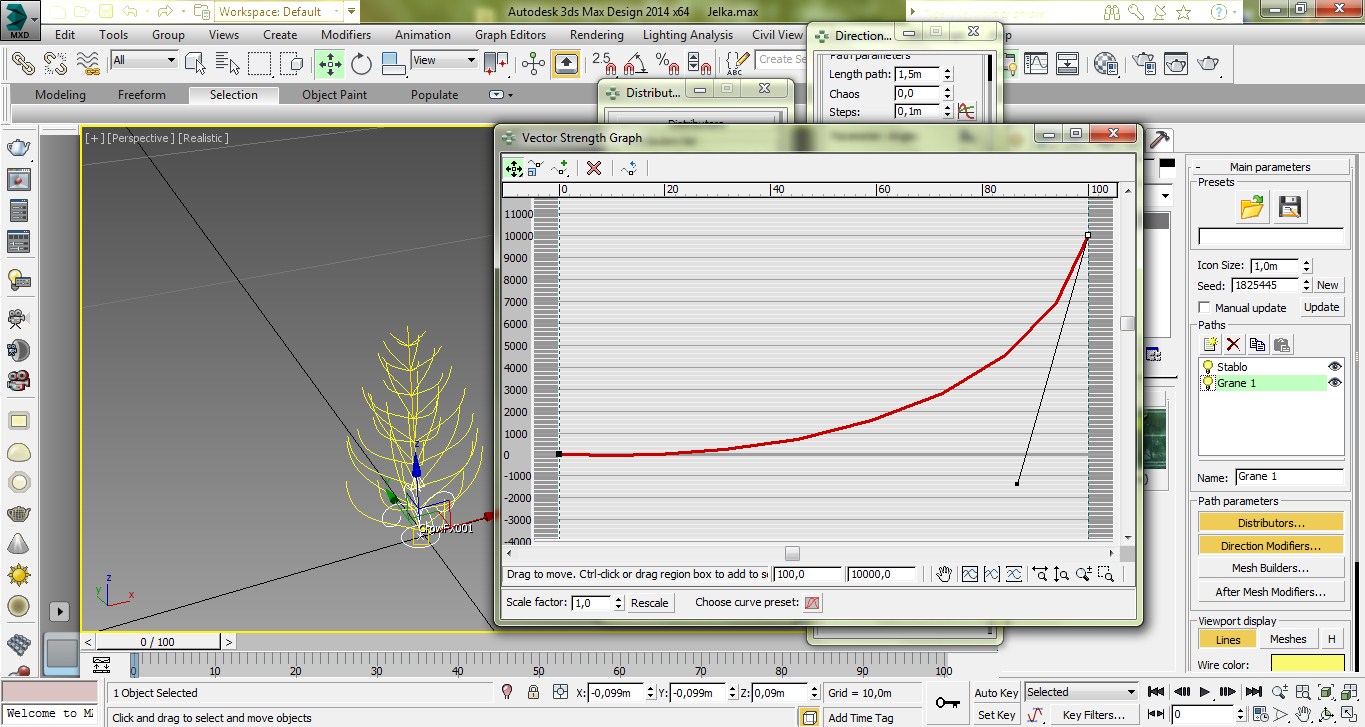Delete selected key with red X

coord(594,168)
